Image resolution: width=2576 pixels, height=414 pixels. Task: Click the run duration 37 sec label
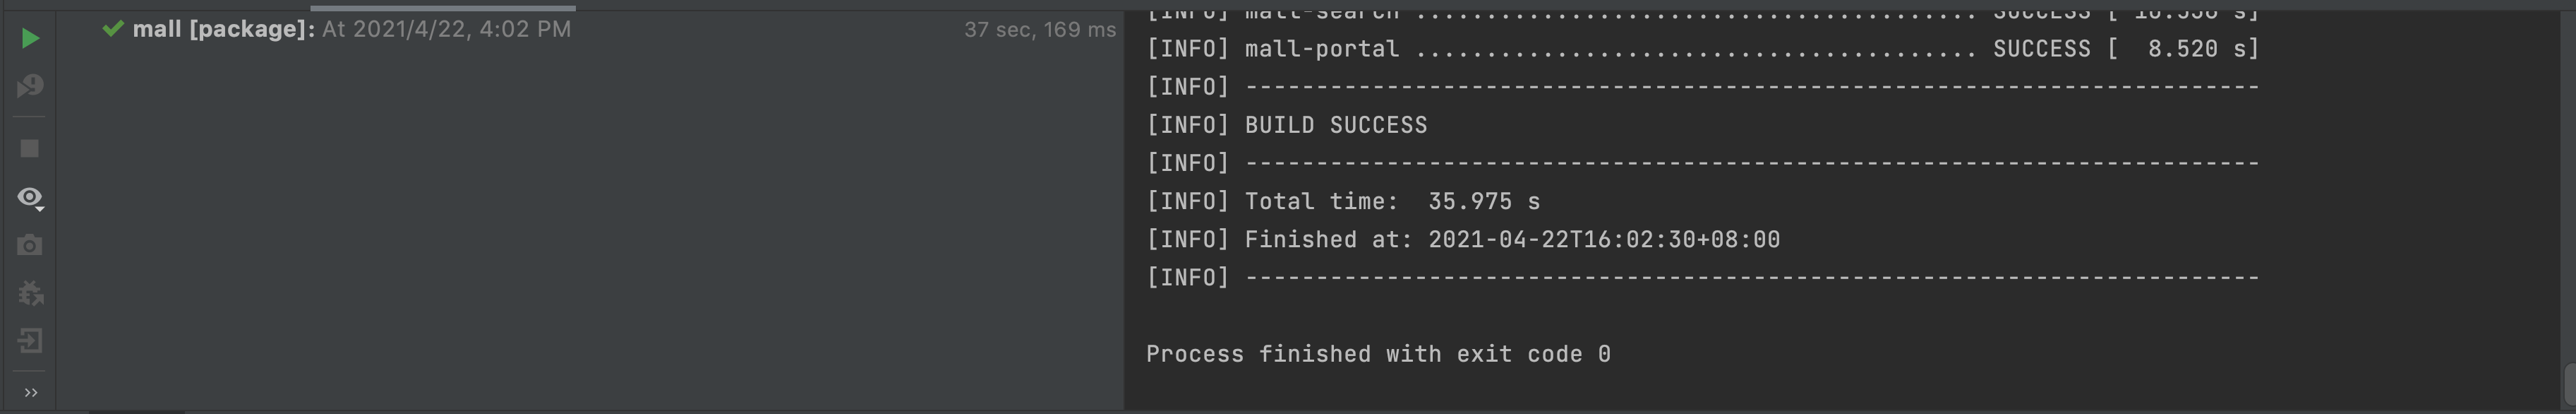tap(1038, 30)
